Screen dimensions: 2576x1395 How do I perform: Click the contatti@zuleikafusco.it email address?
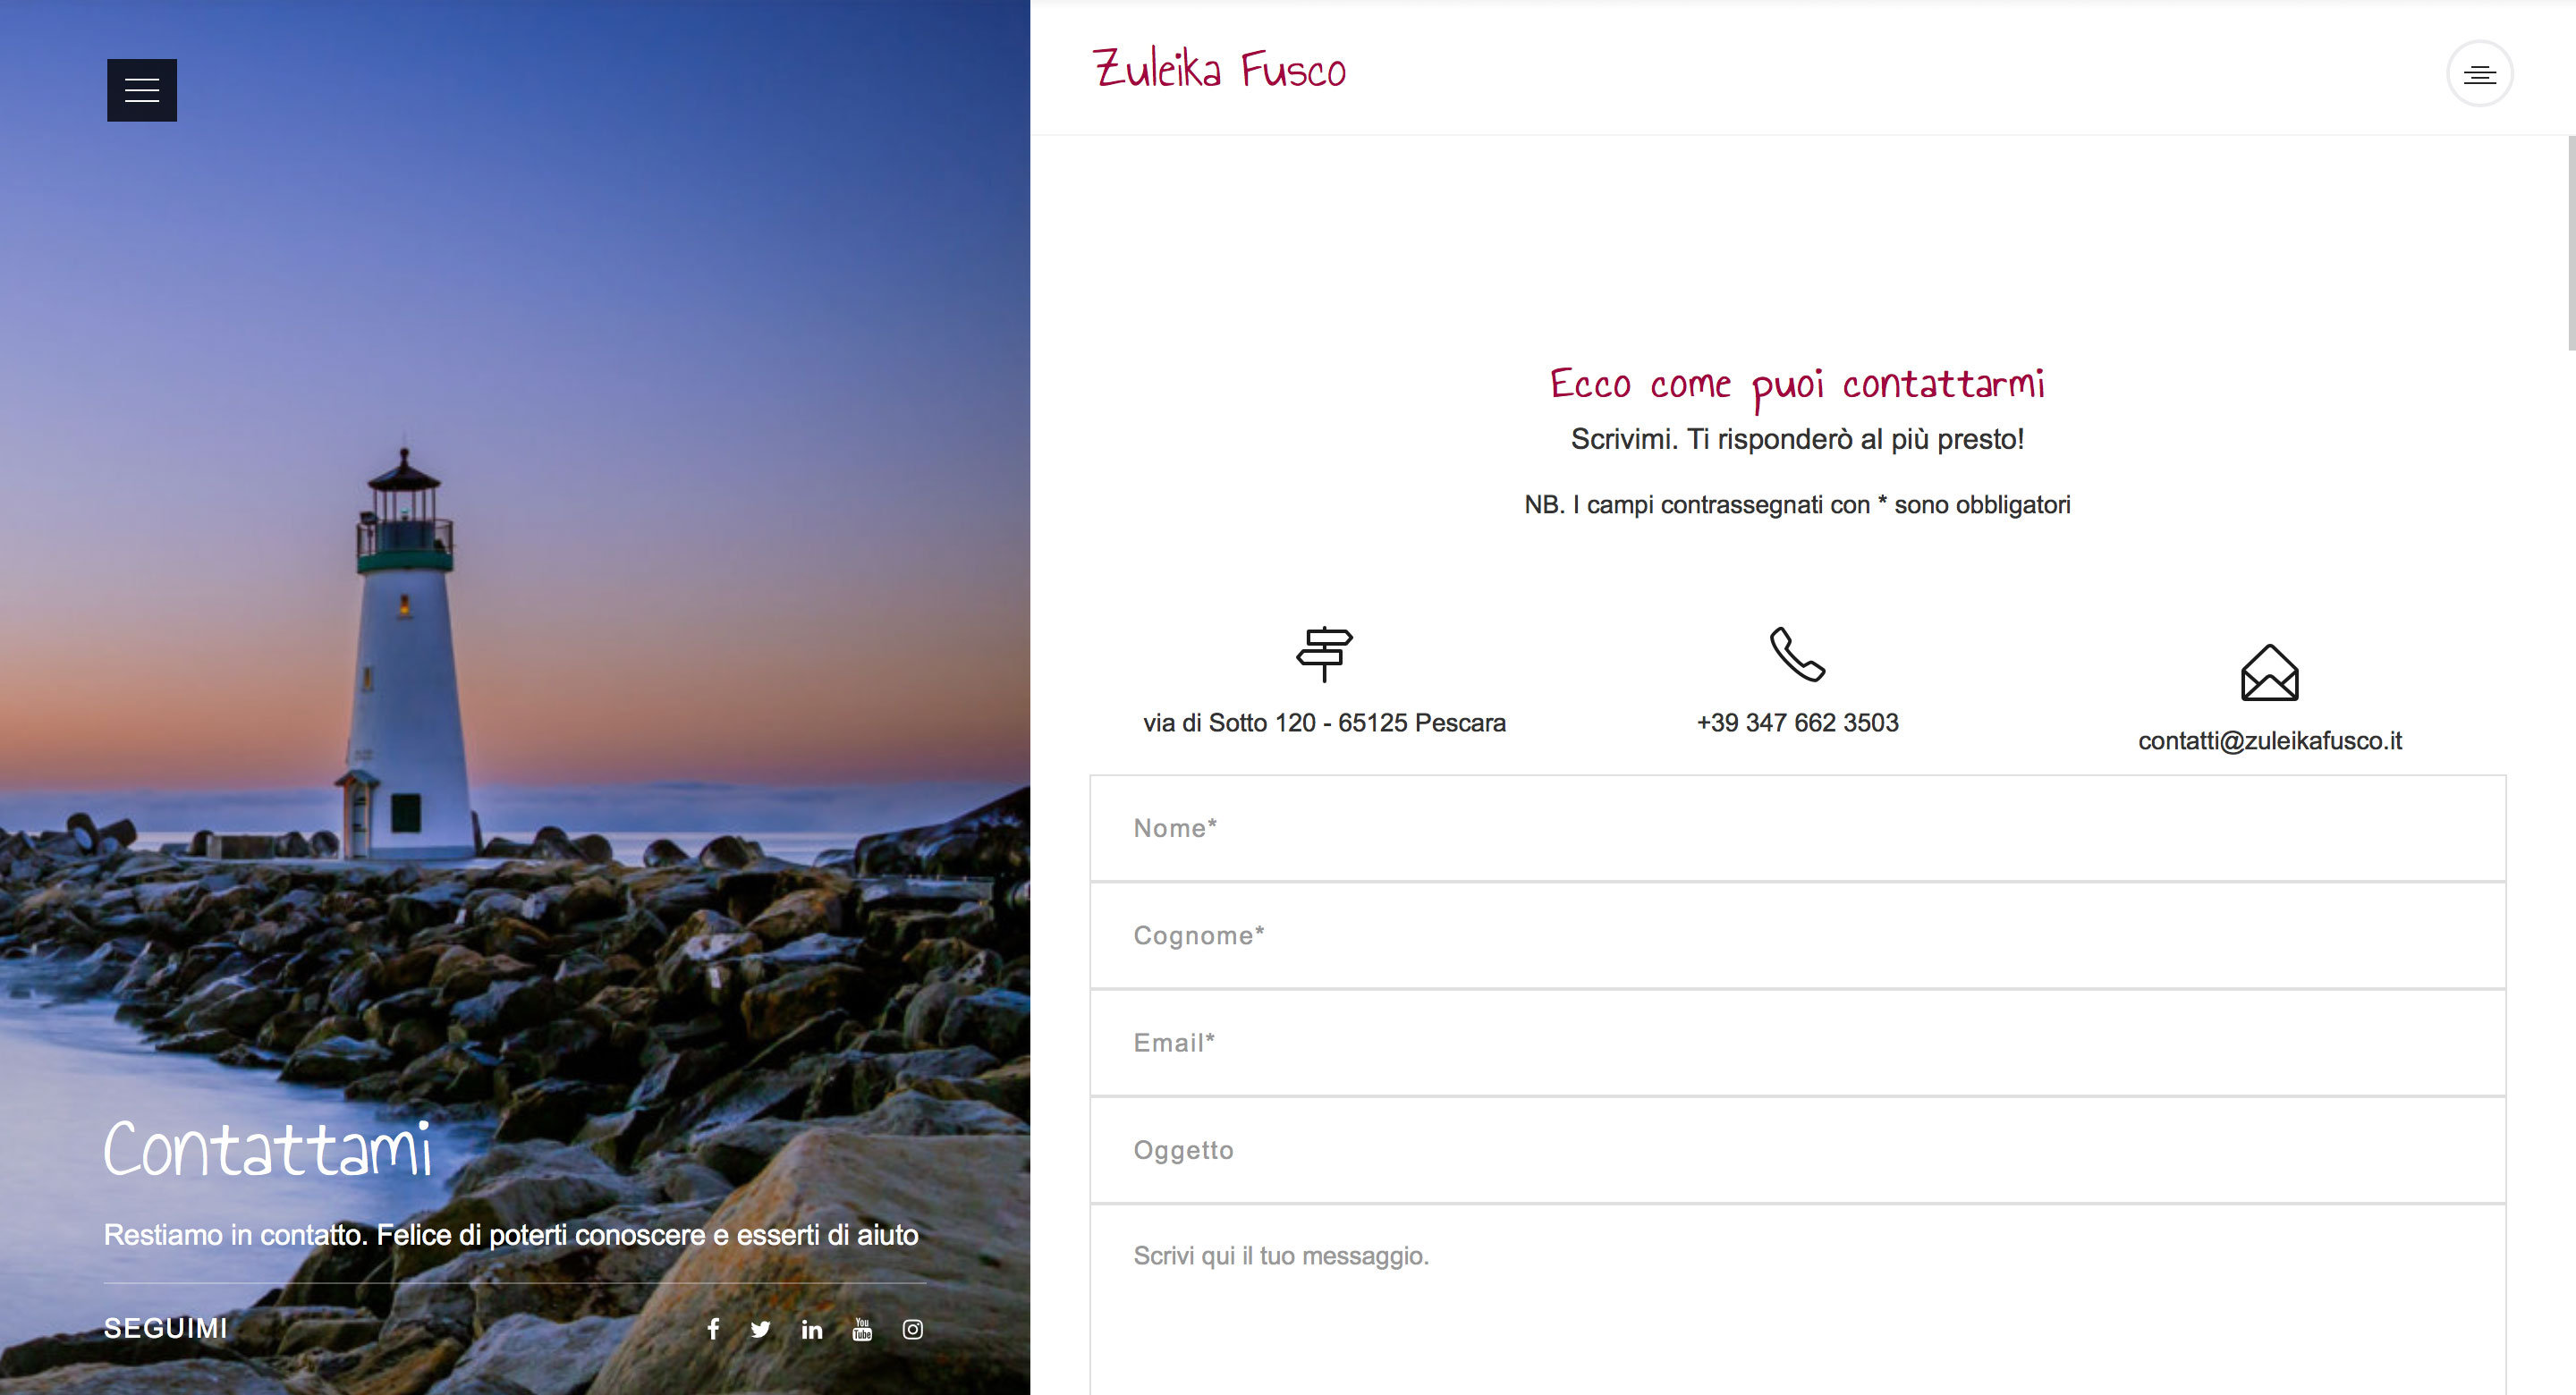2270,741
